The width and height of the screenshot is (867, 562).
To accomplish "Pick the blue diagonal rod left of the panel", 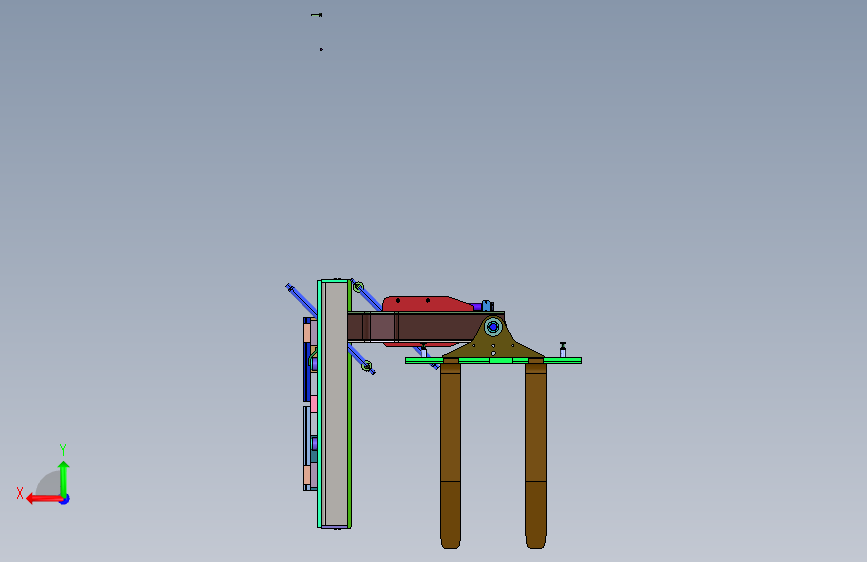I will 301,299.
